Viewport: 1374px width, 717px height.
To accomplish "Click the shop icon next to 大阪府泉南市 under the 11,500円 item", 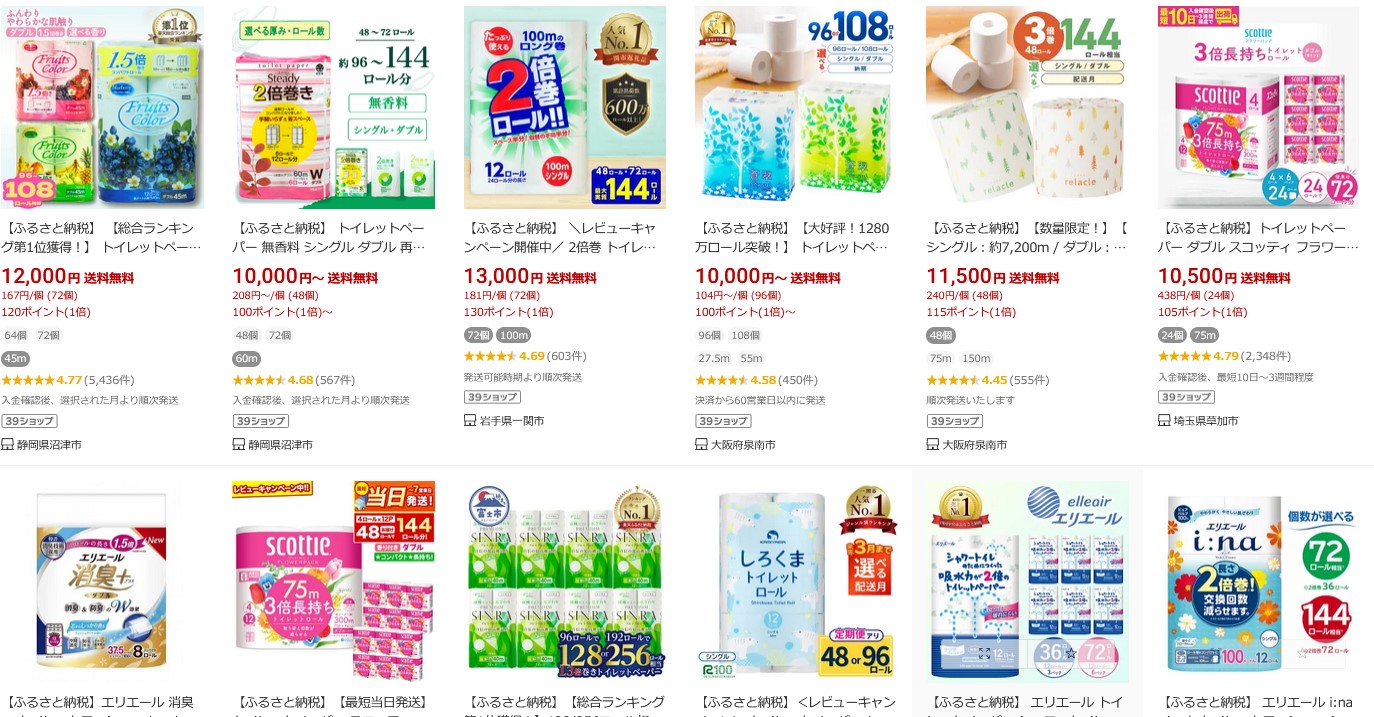I will point(933,444).
